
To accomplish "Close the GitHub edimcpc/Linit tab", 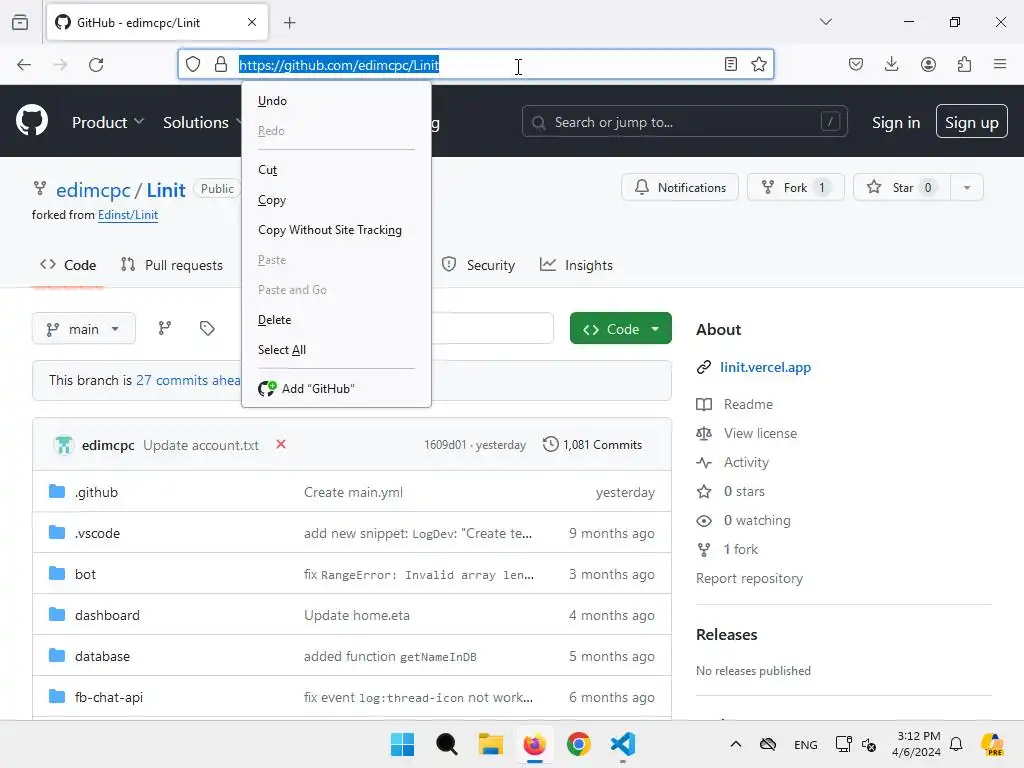I will click(252, 22).
